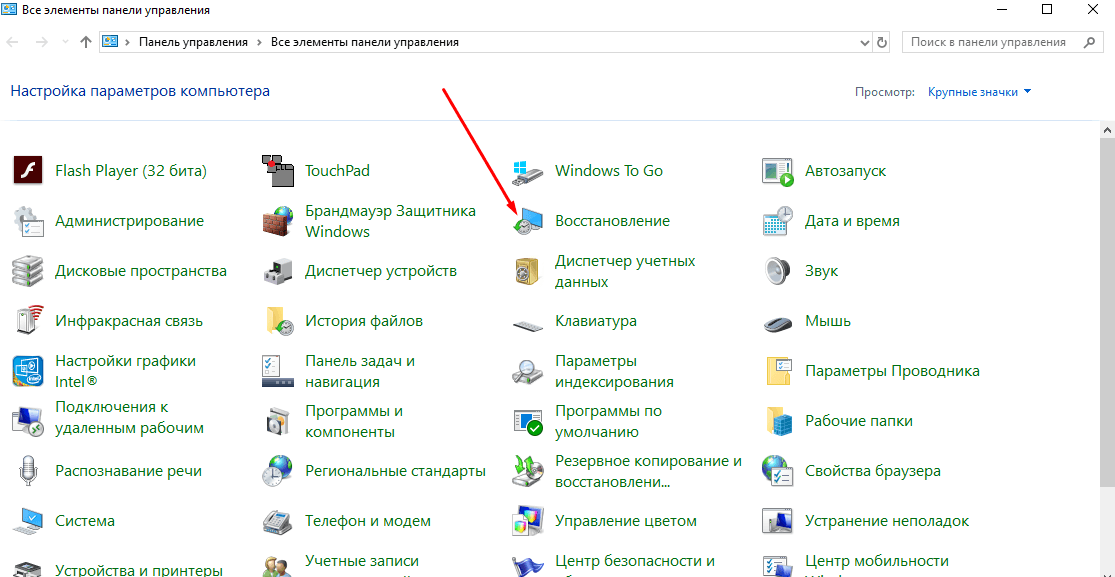
Task: Click the Брандмауэр Защитника Windows icon
Action: (x=278, y=221)
